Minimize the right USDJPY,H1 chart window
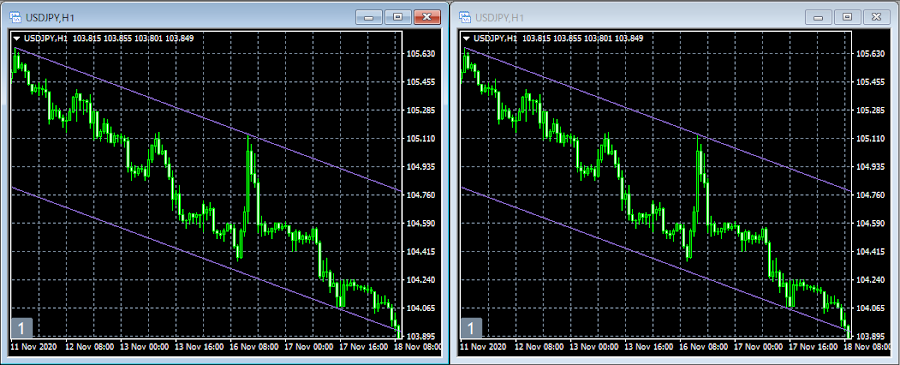 [x=819, y=17]
